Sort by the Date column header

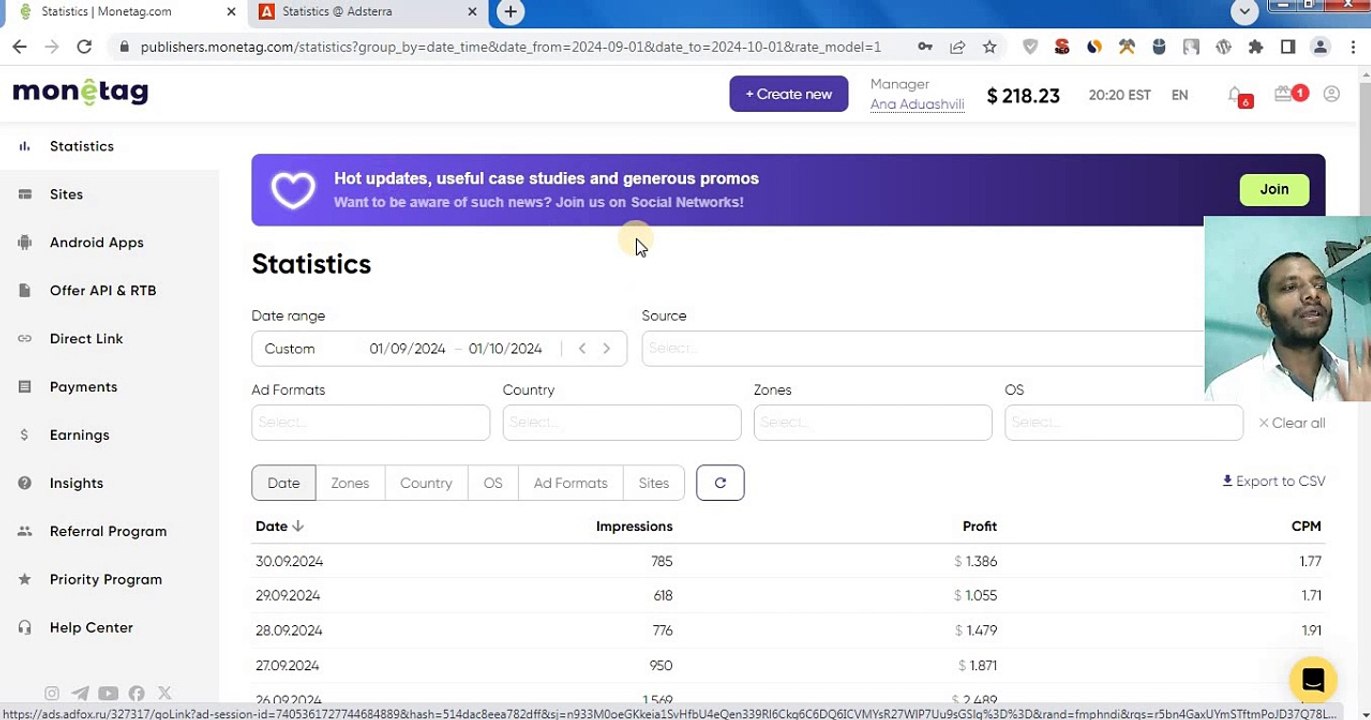pyautogui.click(x=279, y=526)
